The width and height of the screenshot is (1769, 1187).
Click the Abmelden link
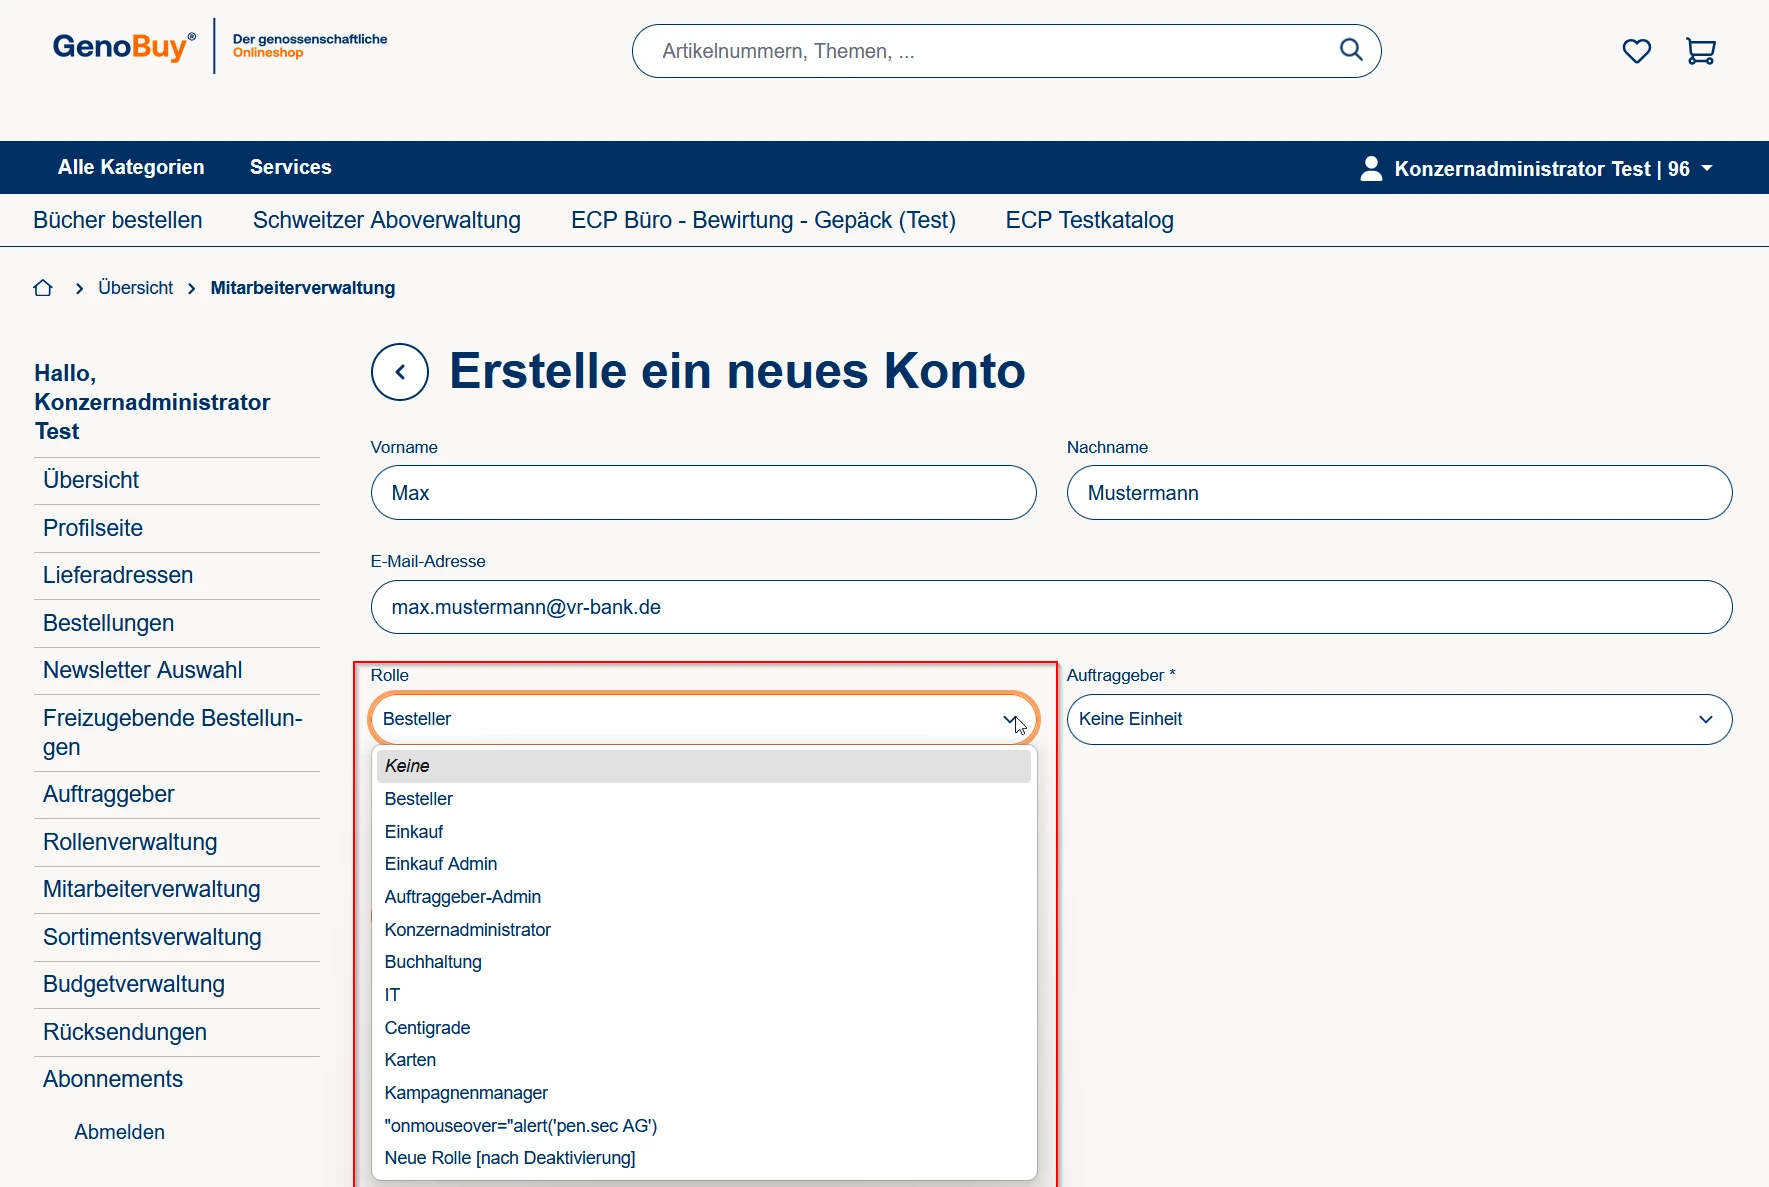pos(119,1132)
